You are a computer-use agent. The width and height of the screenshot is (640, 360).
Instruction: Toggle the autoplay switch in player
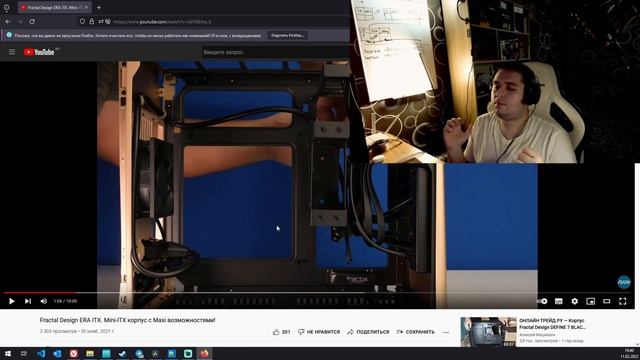[542, 301]
